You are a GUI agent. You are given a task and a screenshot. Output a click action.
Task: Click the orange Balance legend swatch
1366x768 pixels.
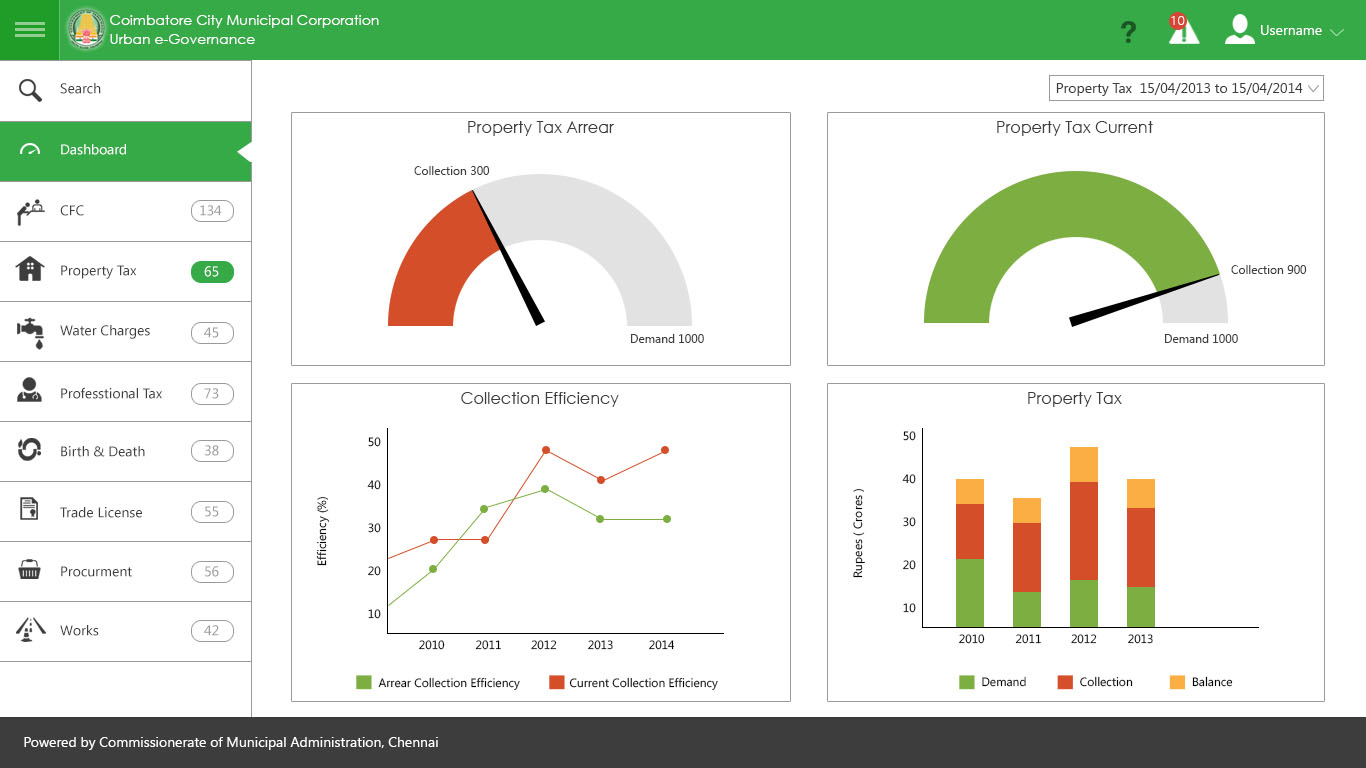point(1177,682)
